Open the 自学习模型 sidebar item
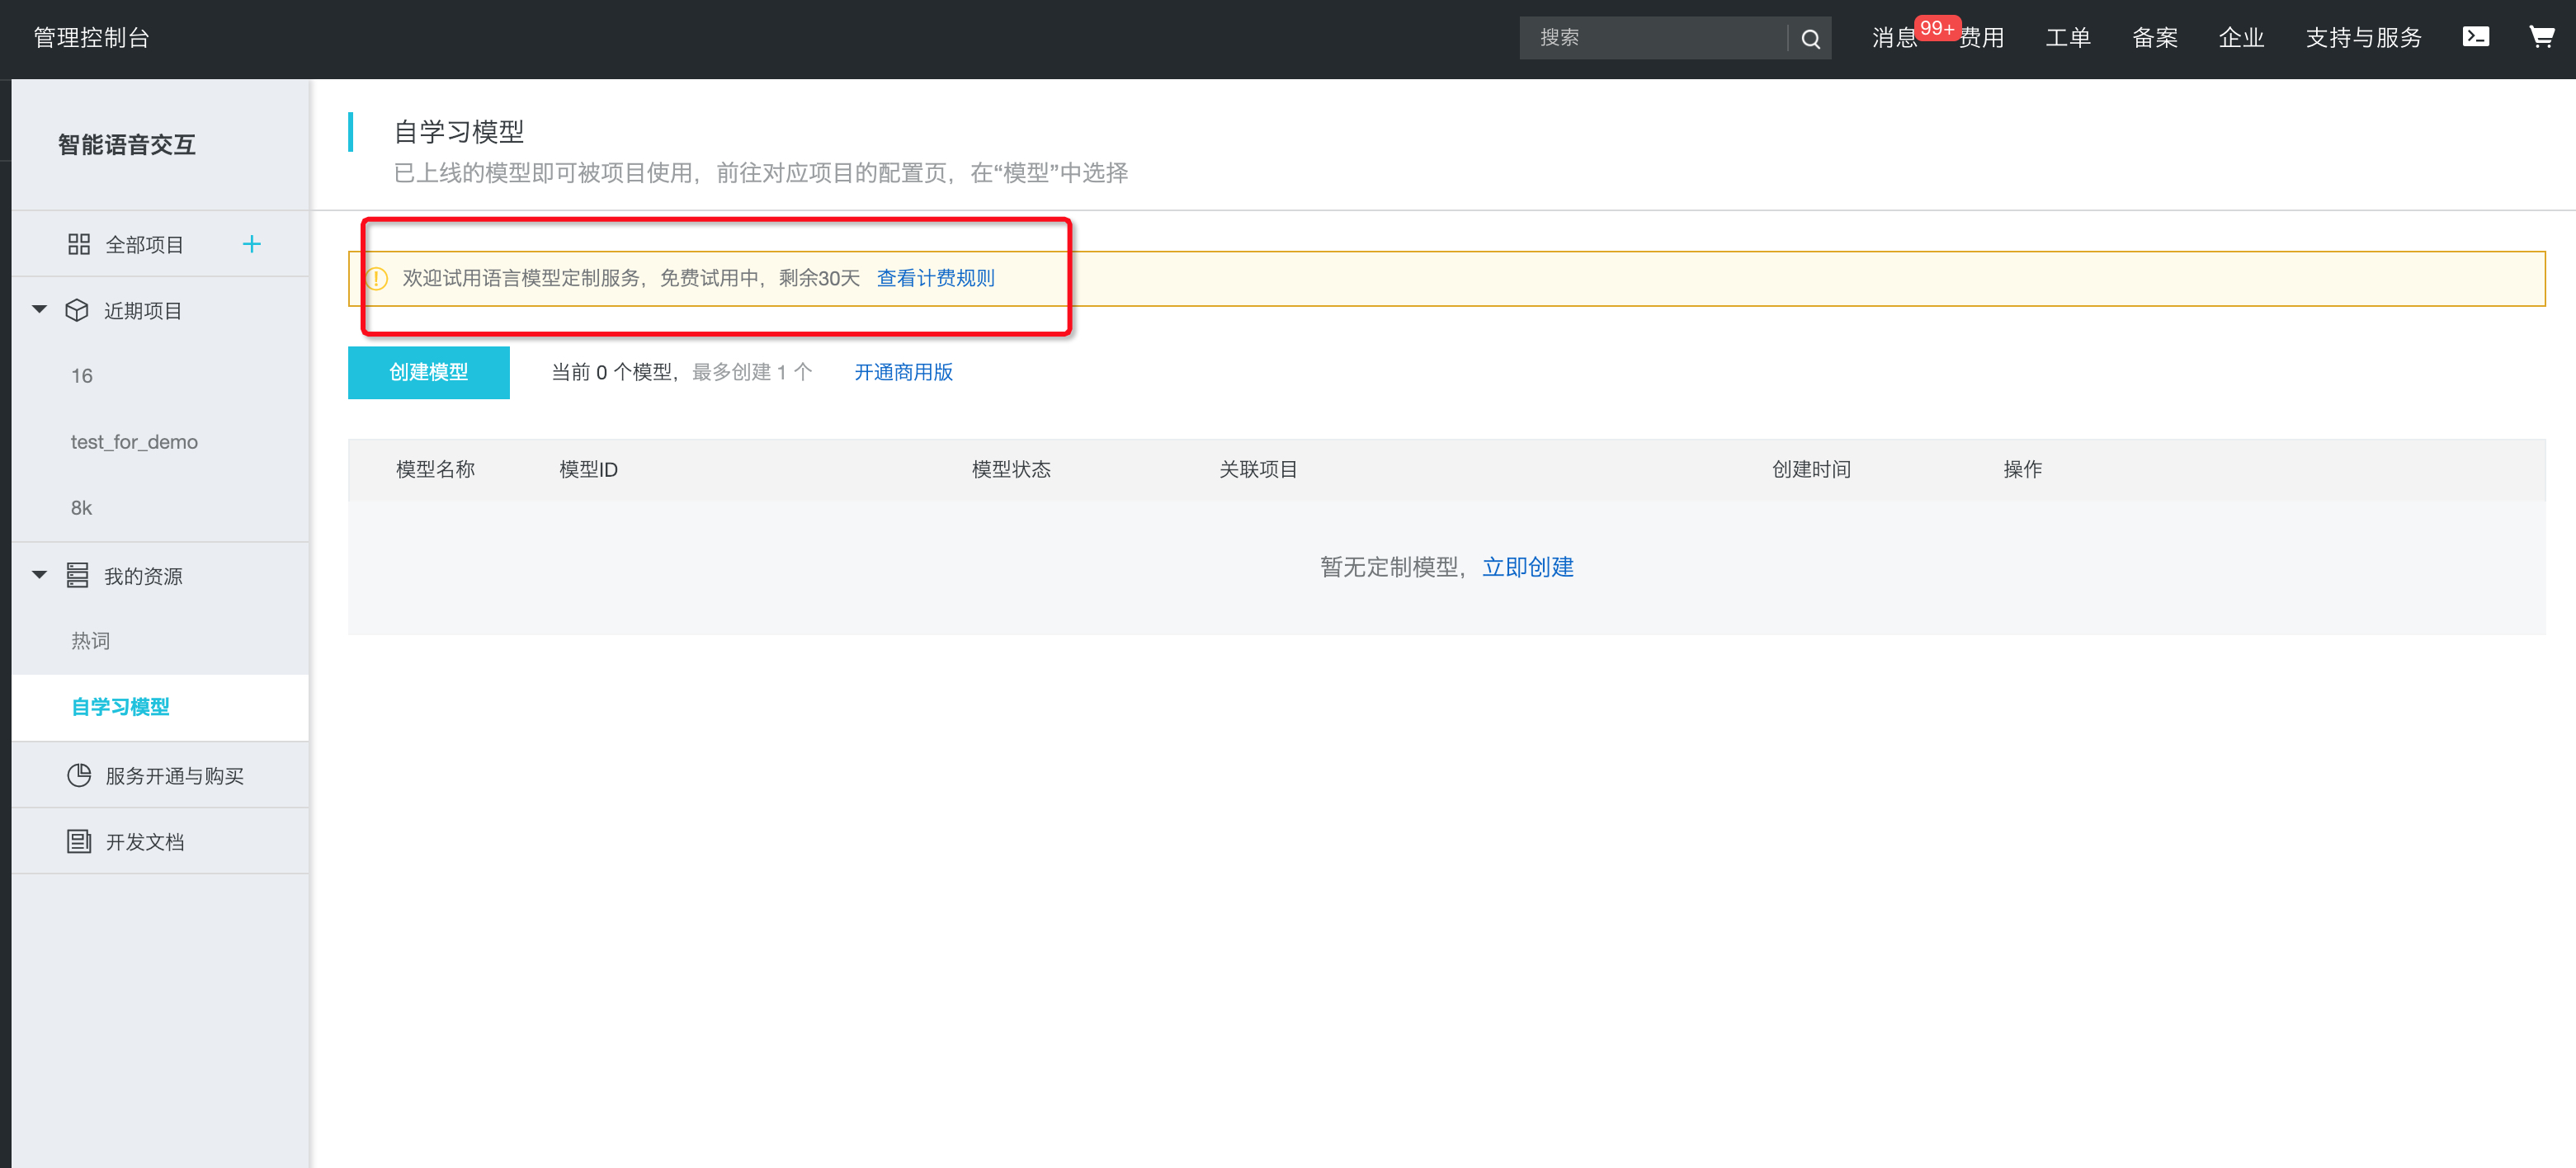The image size is (2576, 1168). (x=120, y=707)
